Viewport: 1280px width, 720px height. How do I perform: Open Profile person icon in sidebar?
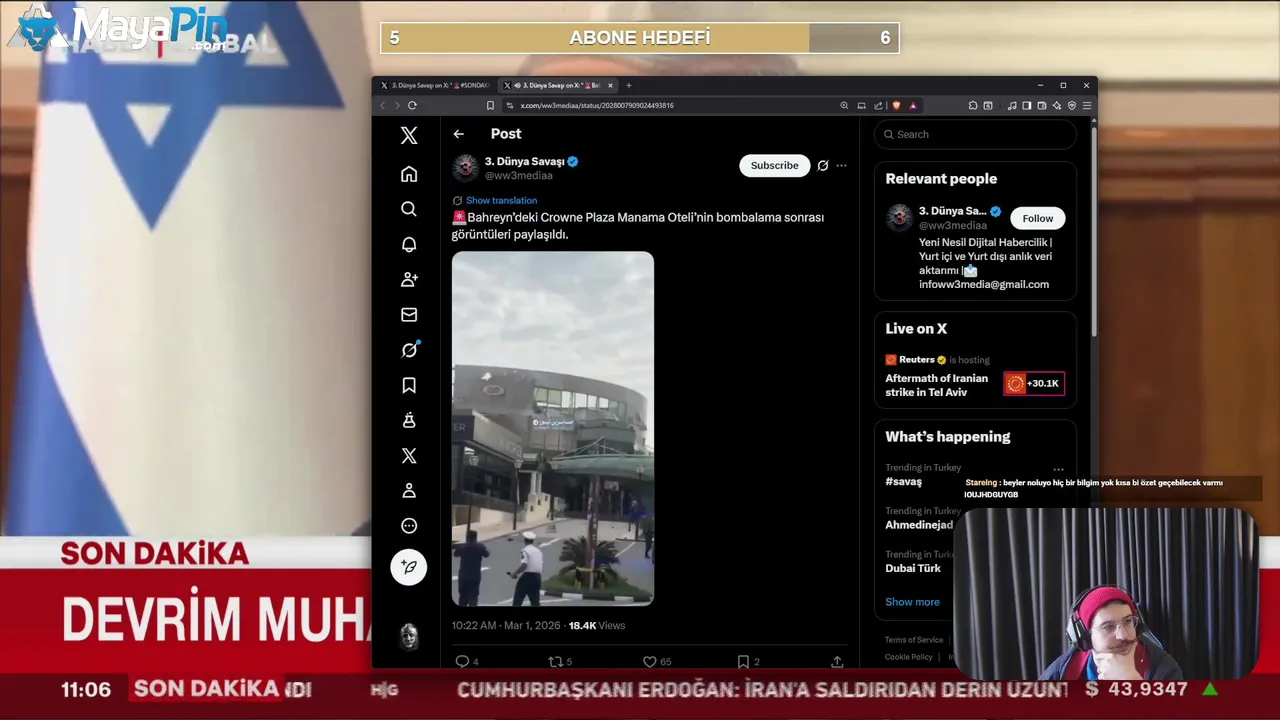coord(409,491)
